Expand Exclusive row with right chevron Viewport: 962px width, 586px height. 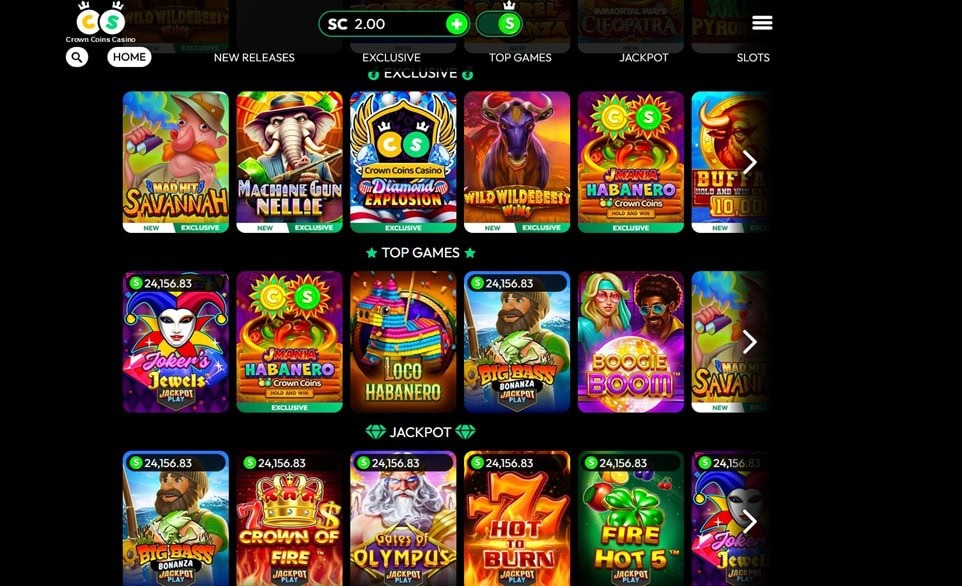pyautogui.click(x=750, y=162)
